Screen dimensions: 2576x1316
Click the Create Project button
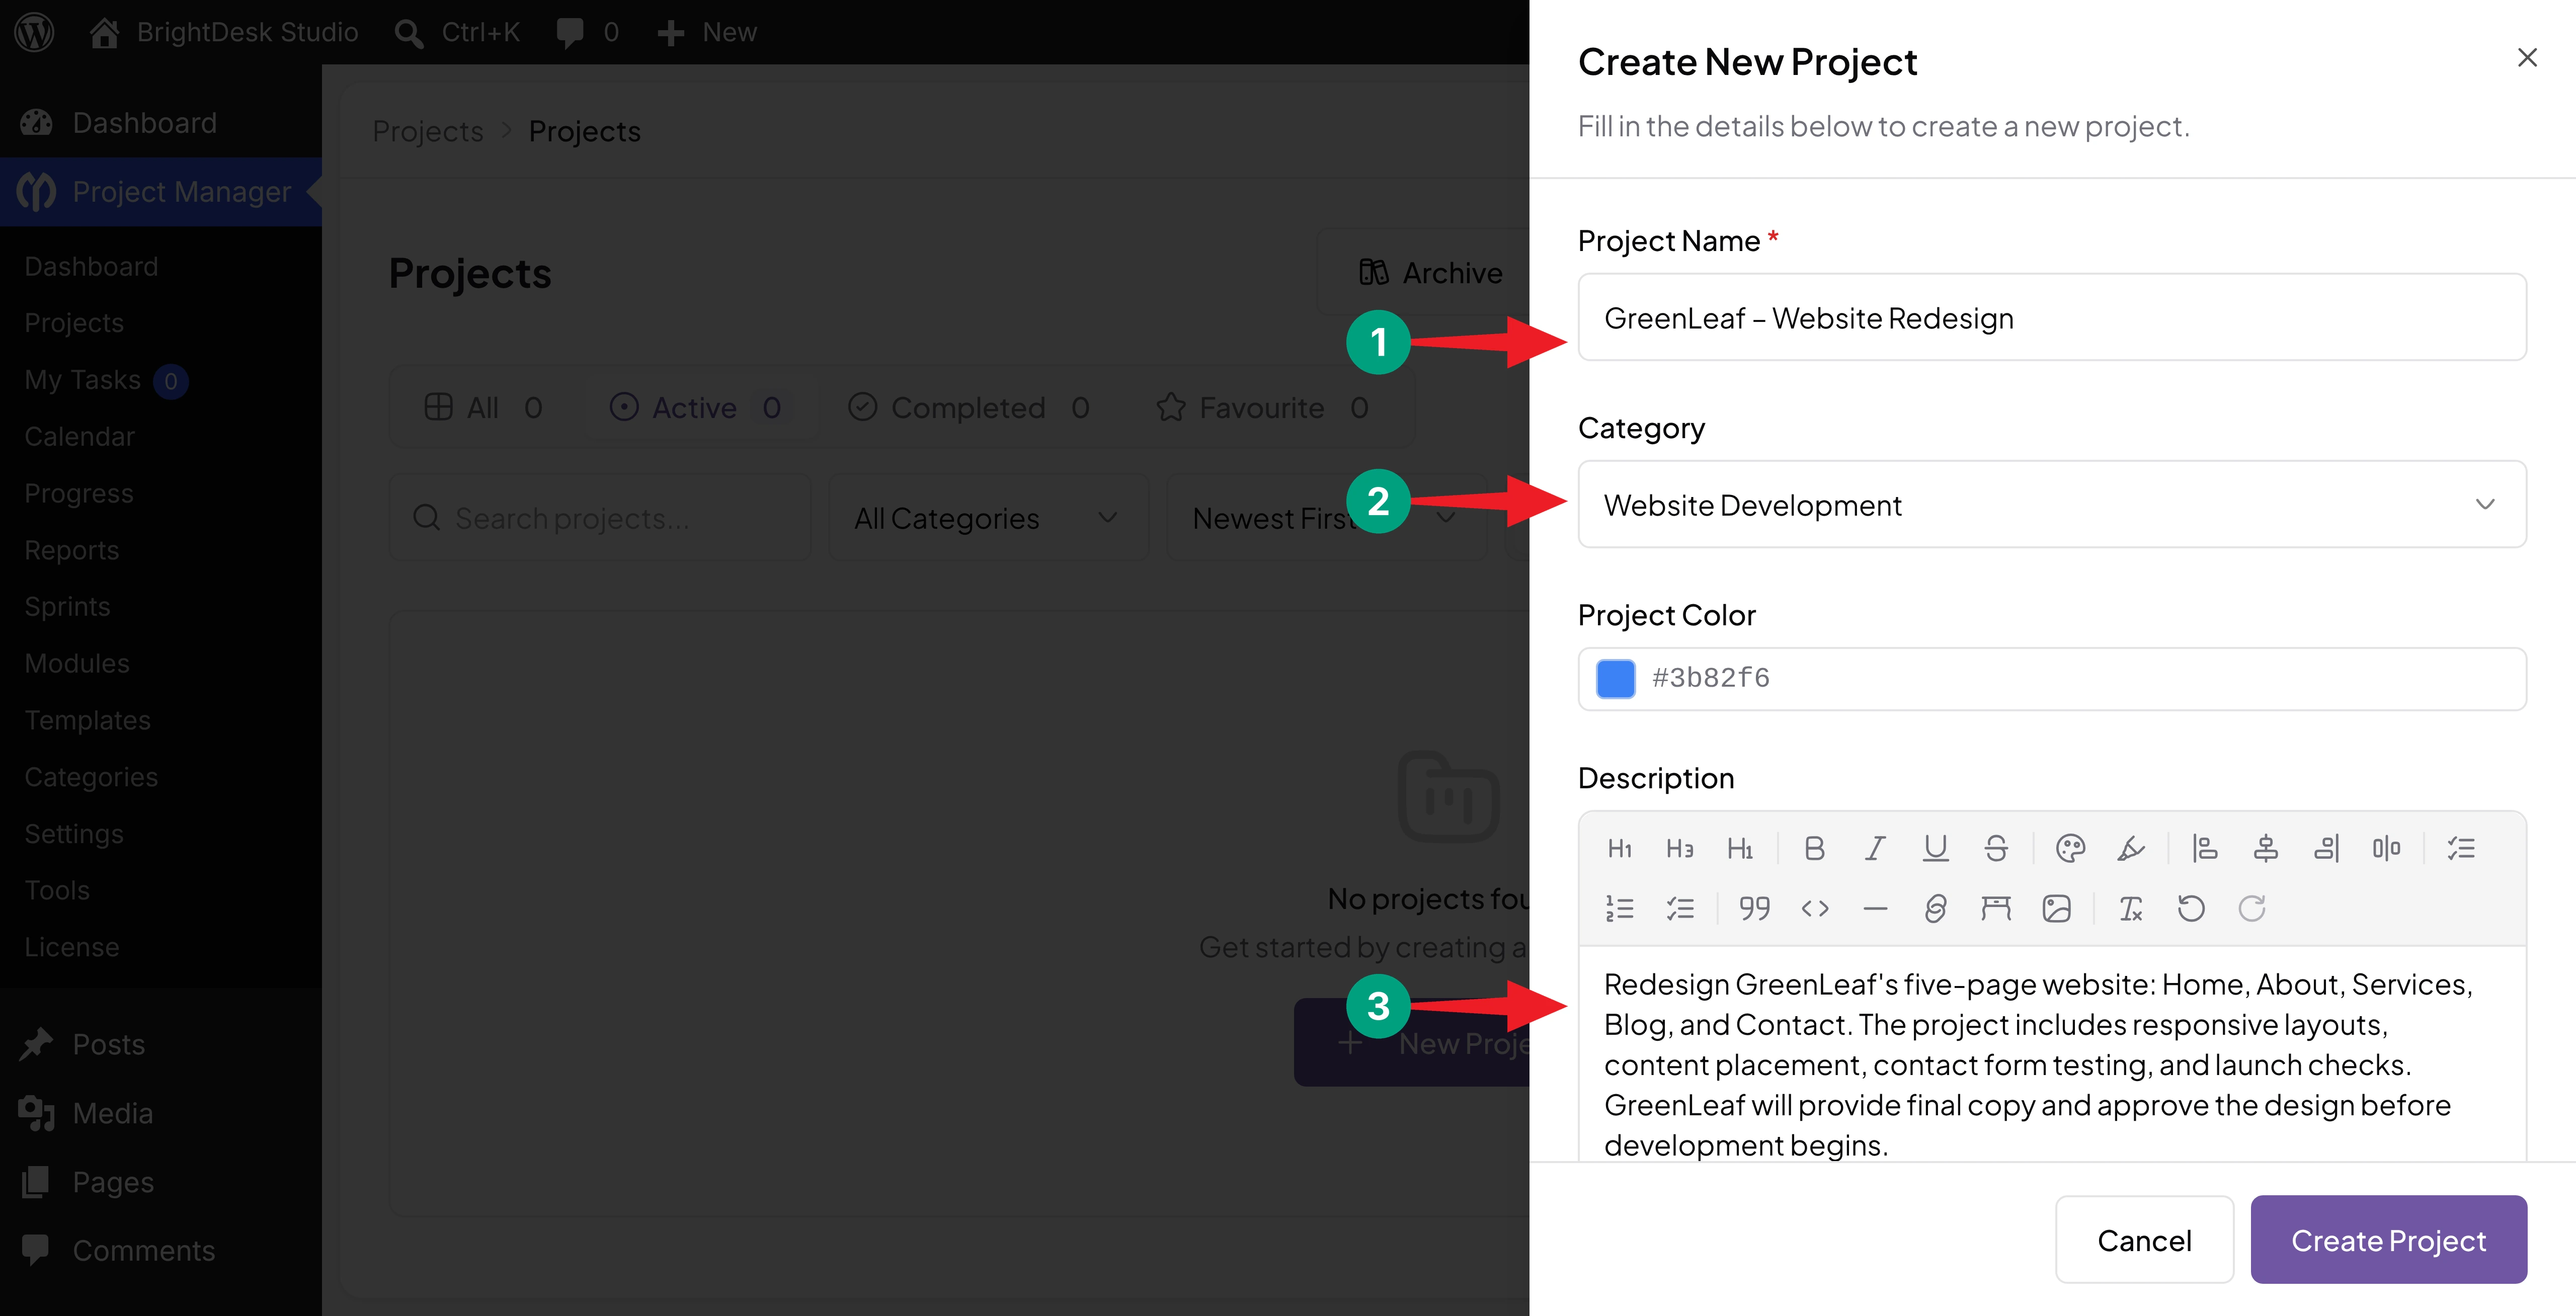click(2388, 1240)
